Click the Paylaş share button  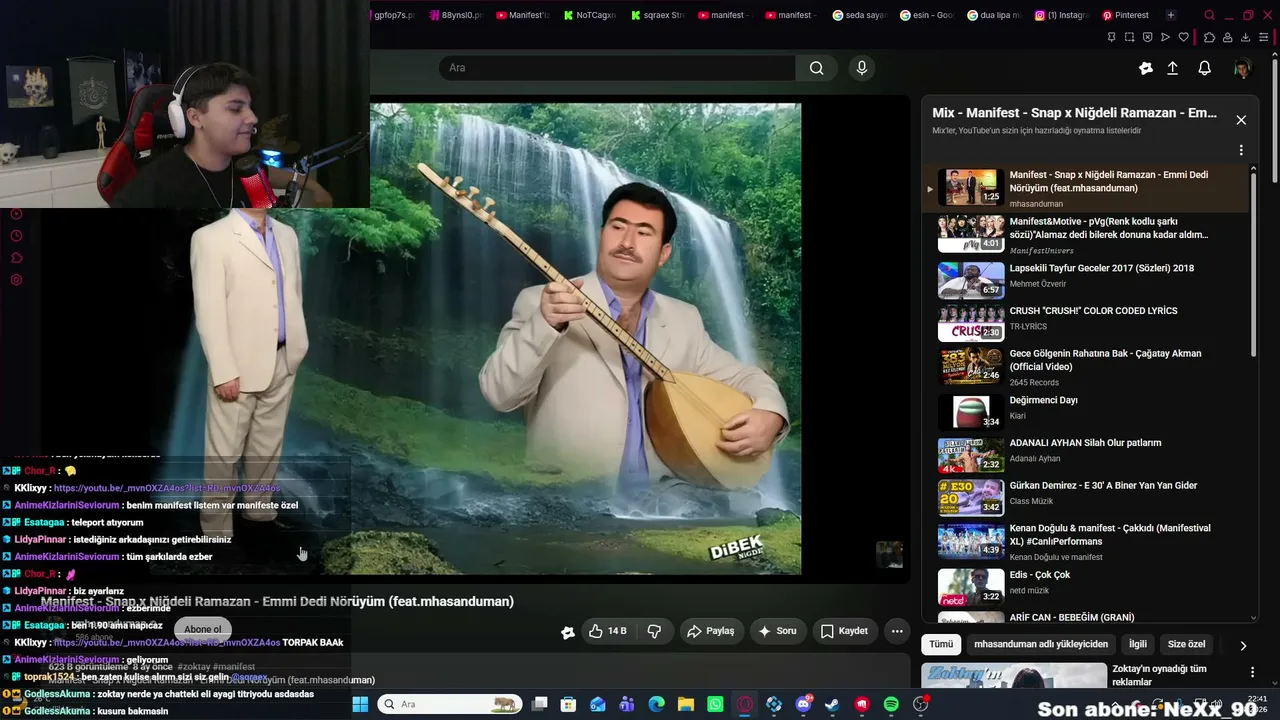[x=710, y=631]
